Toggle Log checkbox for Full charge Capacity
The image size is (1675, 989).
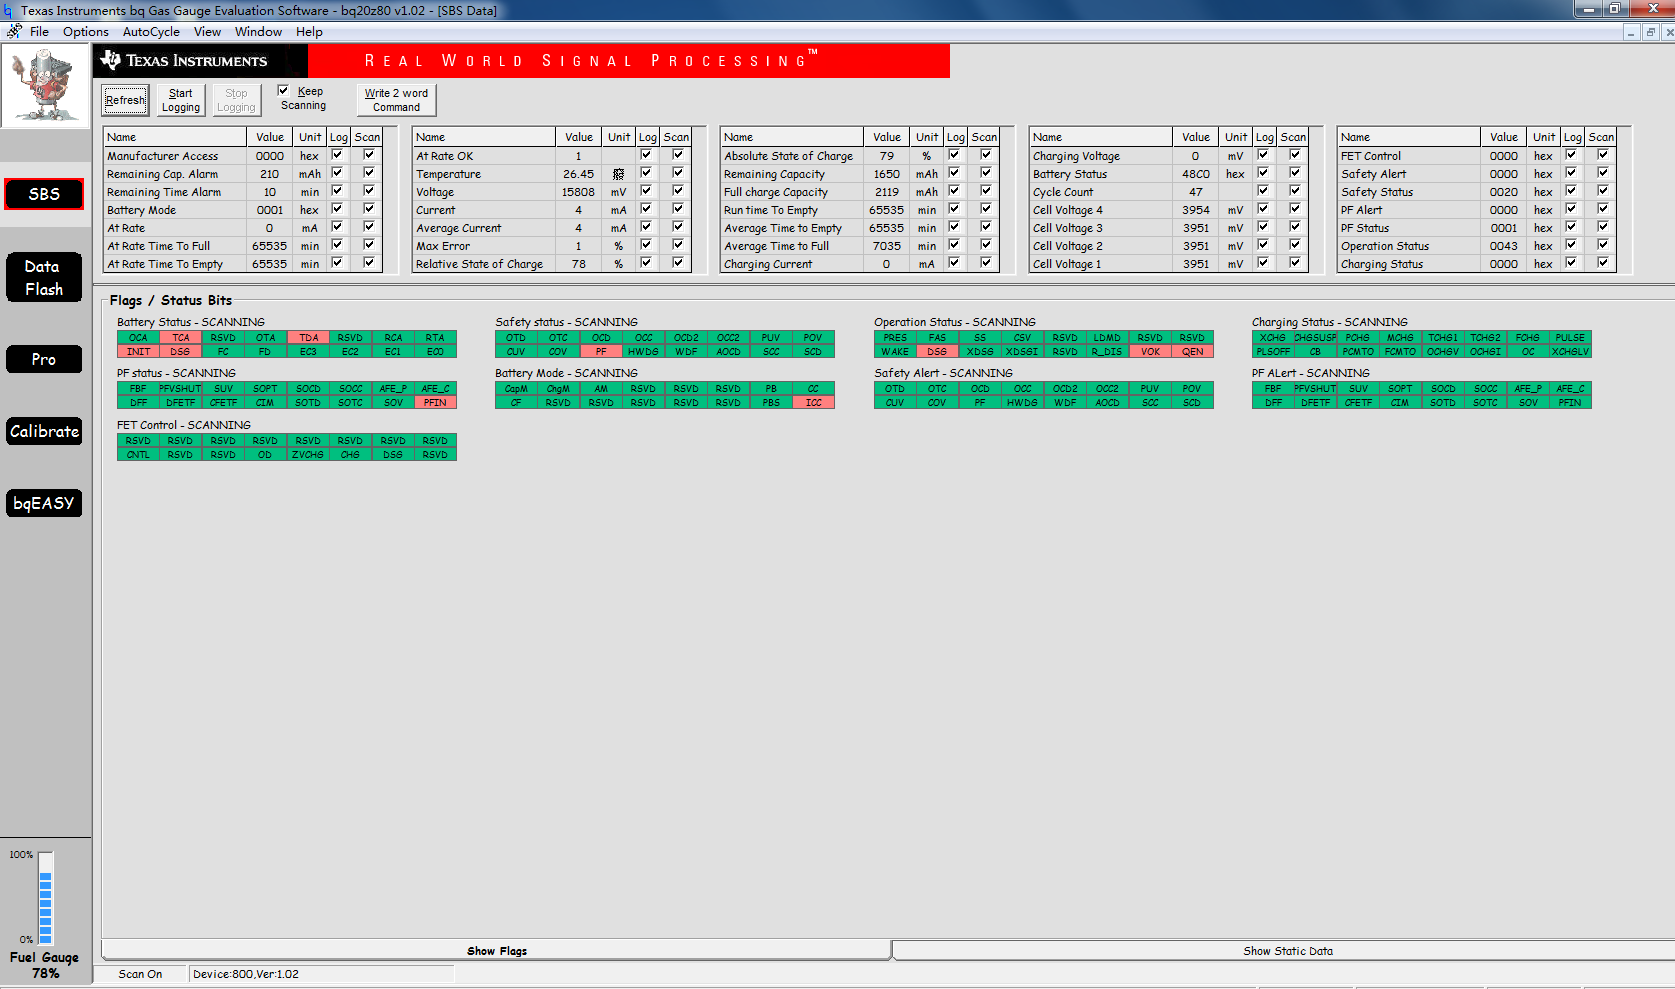[x=954, y=191]
